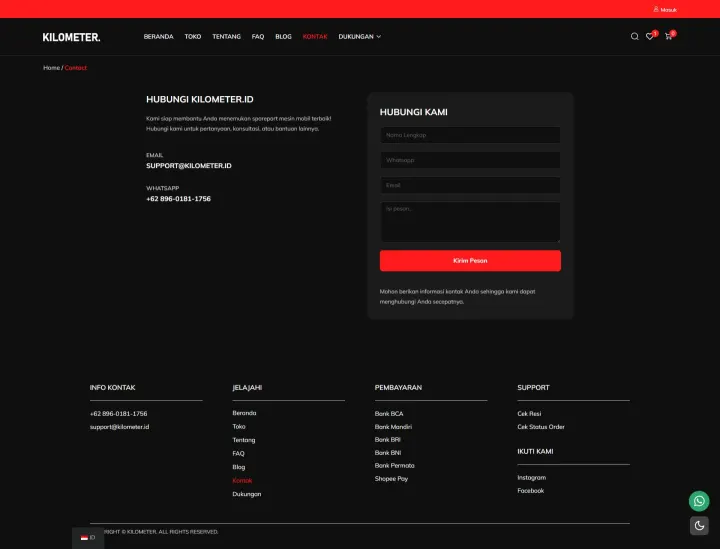The image size is (720, 549).
Task: Click footer support@kilometer.id link
Action: coord(119,427)
